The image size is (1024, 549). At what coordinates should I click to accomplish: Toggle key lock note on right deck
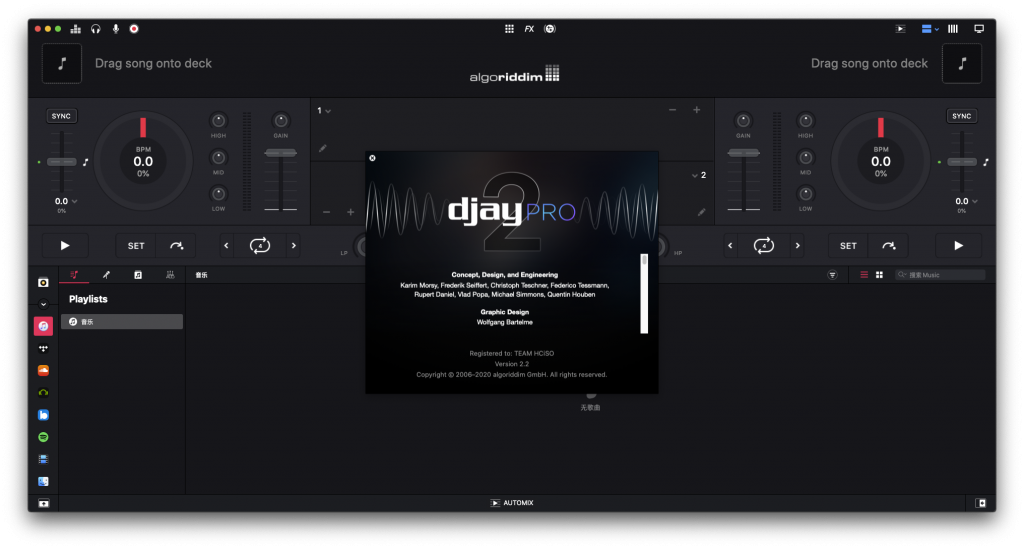pyautogui.click(x=986, y=162)
